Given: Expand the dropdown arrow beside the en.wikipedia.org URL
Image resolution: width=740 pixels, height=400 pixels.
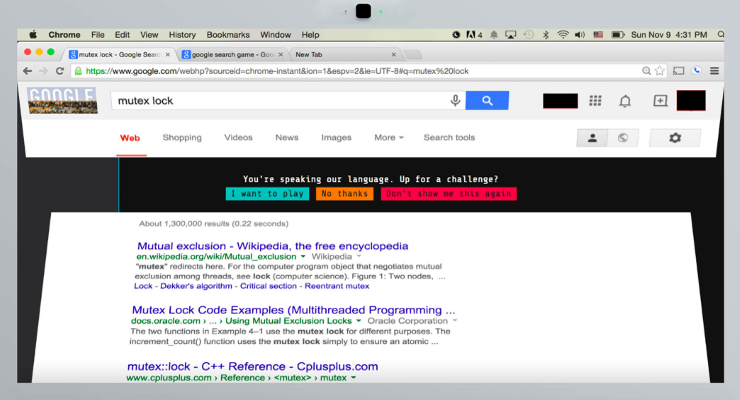Looking at the screenshot, I should pyautogui.click(x=303, y=257).
